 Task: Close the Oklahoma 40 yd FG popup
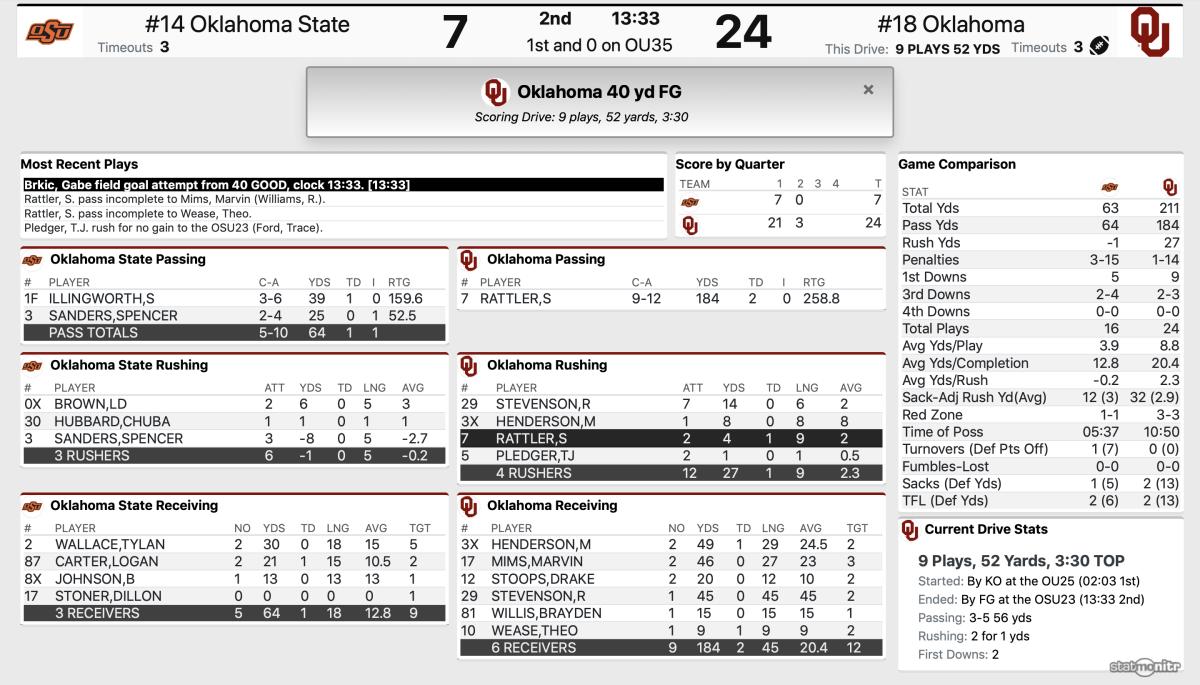[868, 90]
